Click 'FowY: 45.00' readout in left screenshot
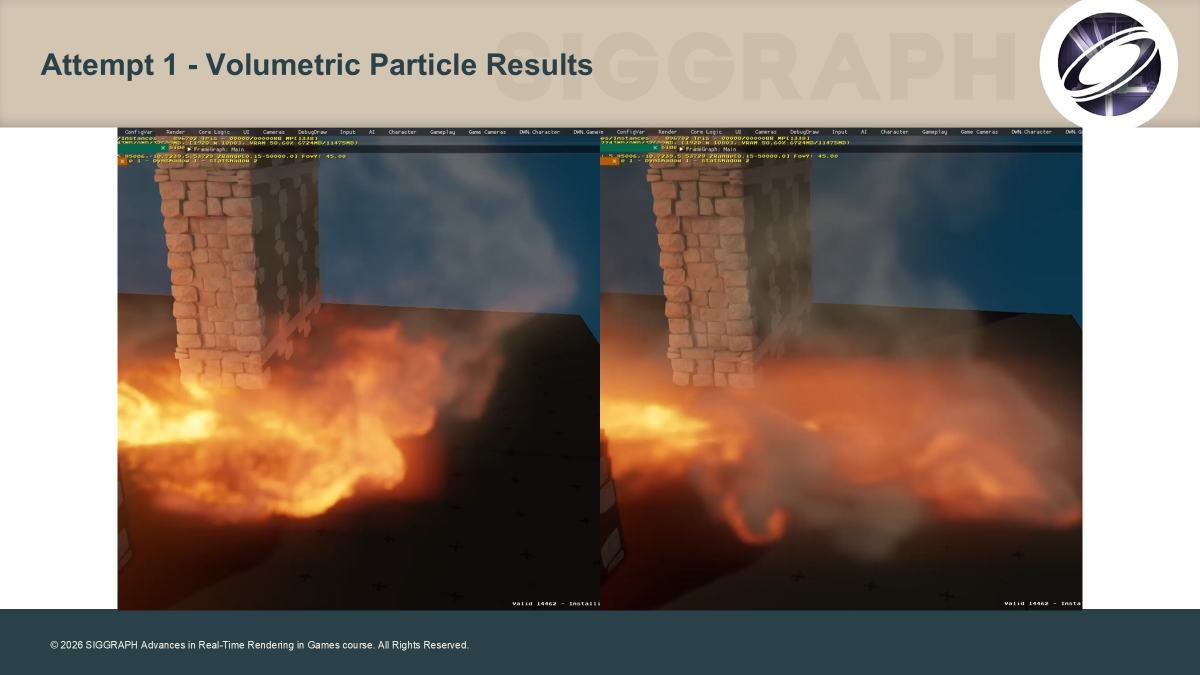The height and width of the screenshot is (675, 1200). [322, 156]
